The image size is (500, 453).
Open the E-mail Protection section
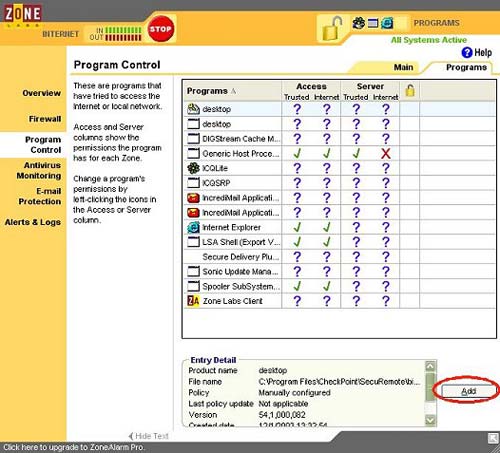point(40,196)
